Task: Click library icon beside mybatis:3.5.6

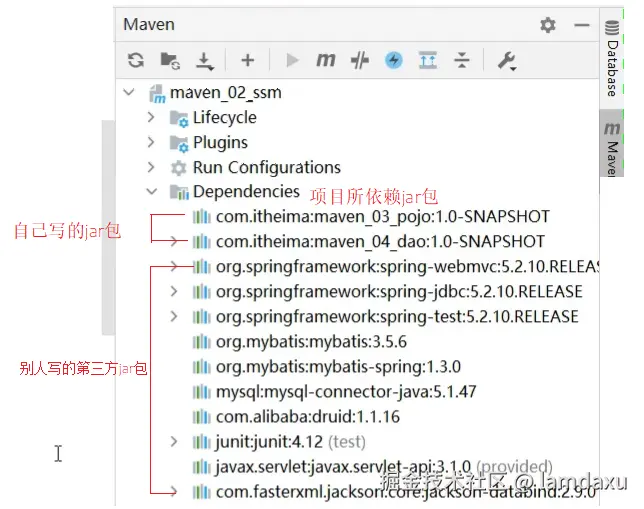Action: click(202, 342)
